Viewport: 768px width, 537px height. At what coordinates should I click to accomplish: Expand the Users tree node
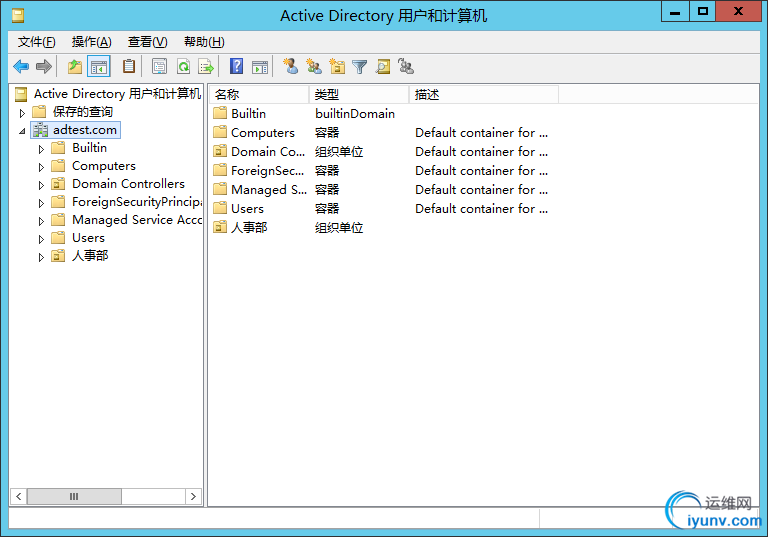[41, 239]
